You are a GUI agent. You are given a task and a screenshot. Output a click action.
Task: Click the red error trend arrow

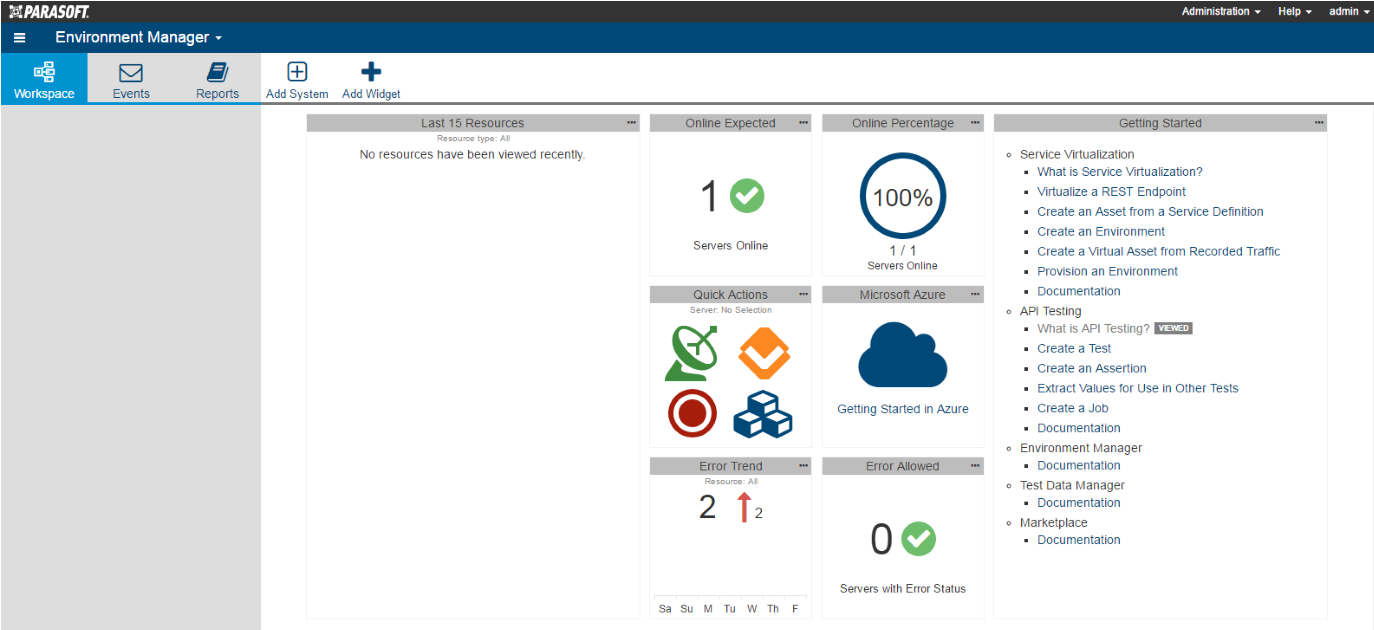743,508
